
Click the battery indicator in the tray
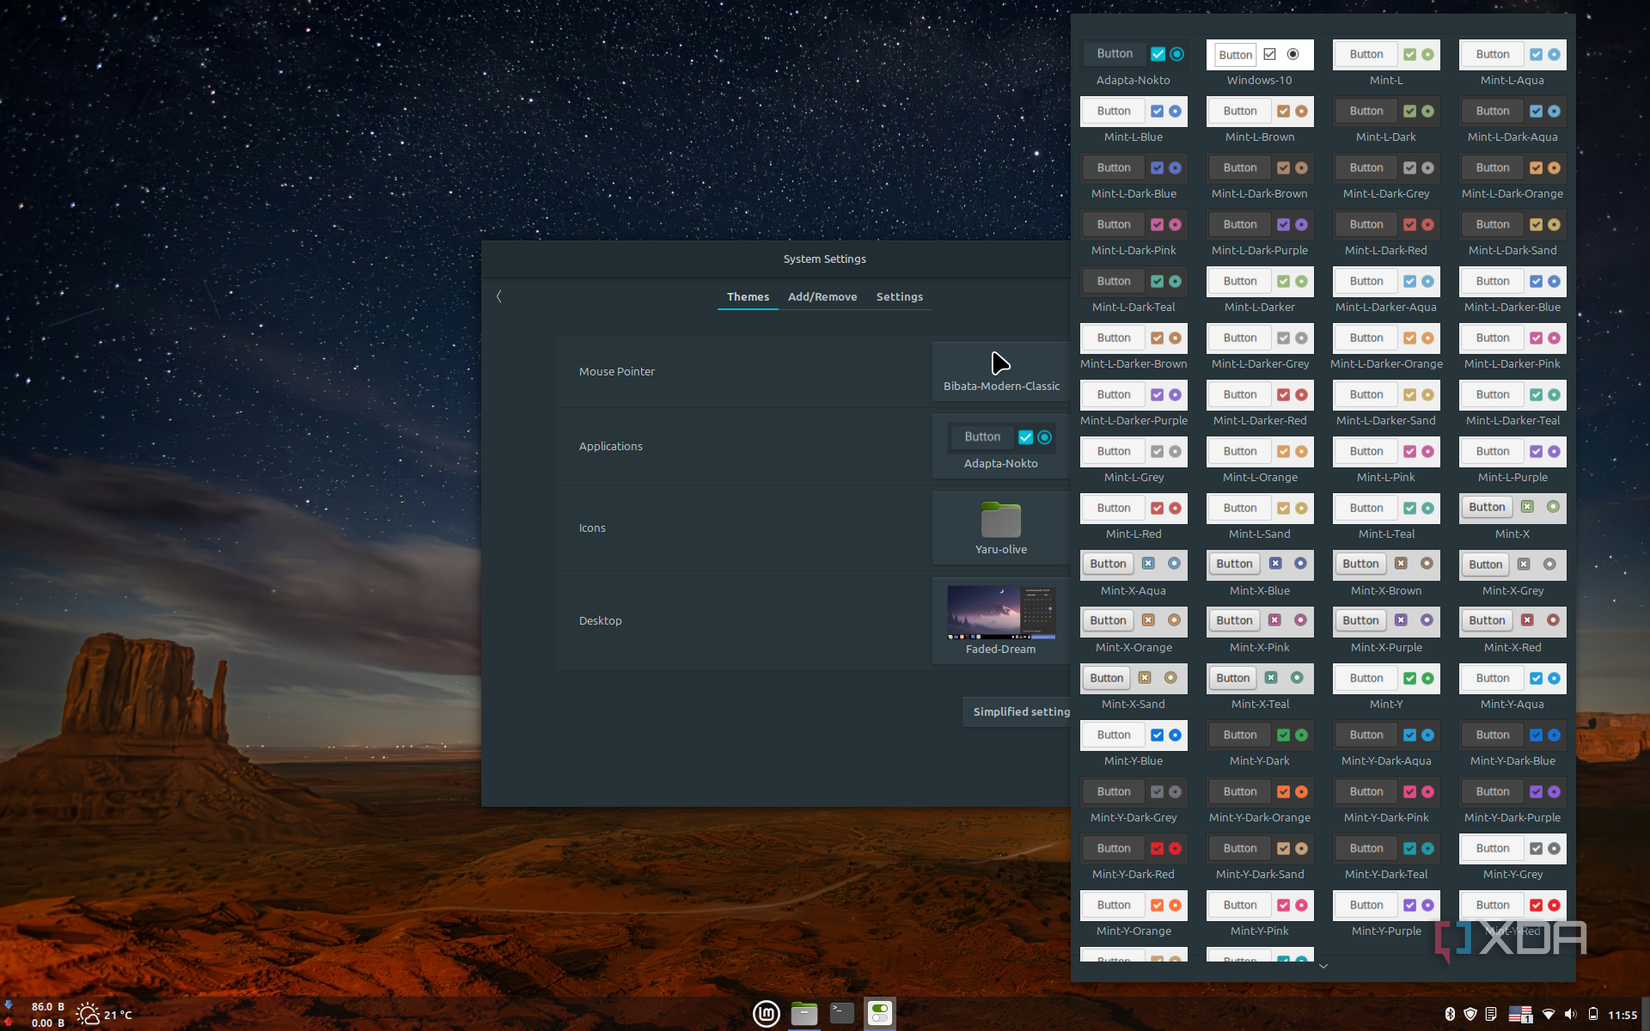1593,1013
